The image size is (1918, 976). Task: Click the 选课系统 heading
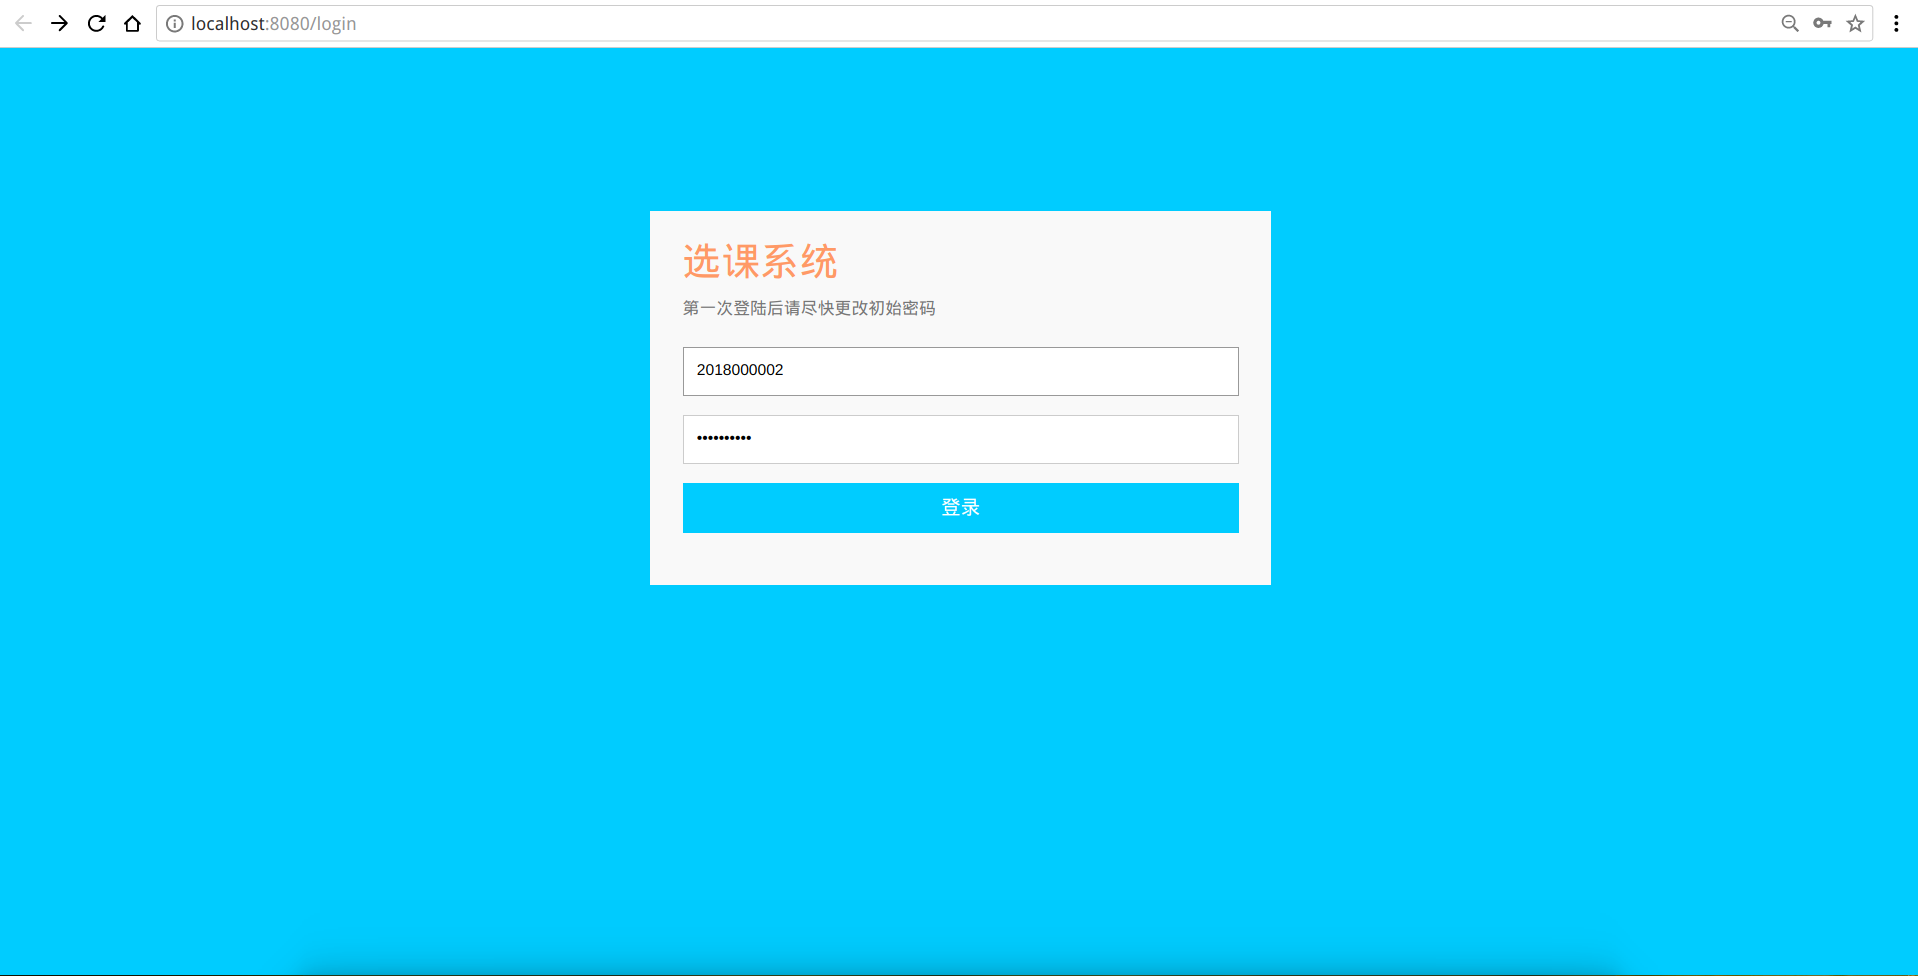(760, 260)
